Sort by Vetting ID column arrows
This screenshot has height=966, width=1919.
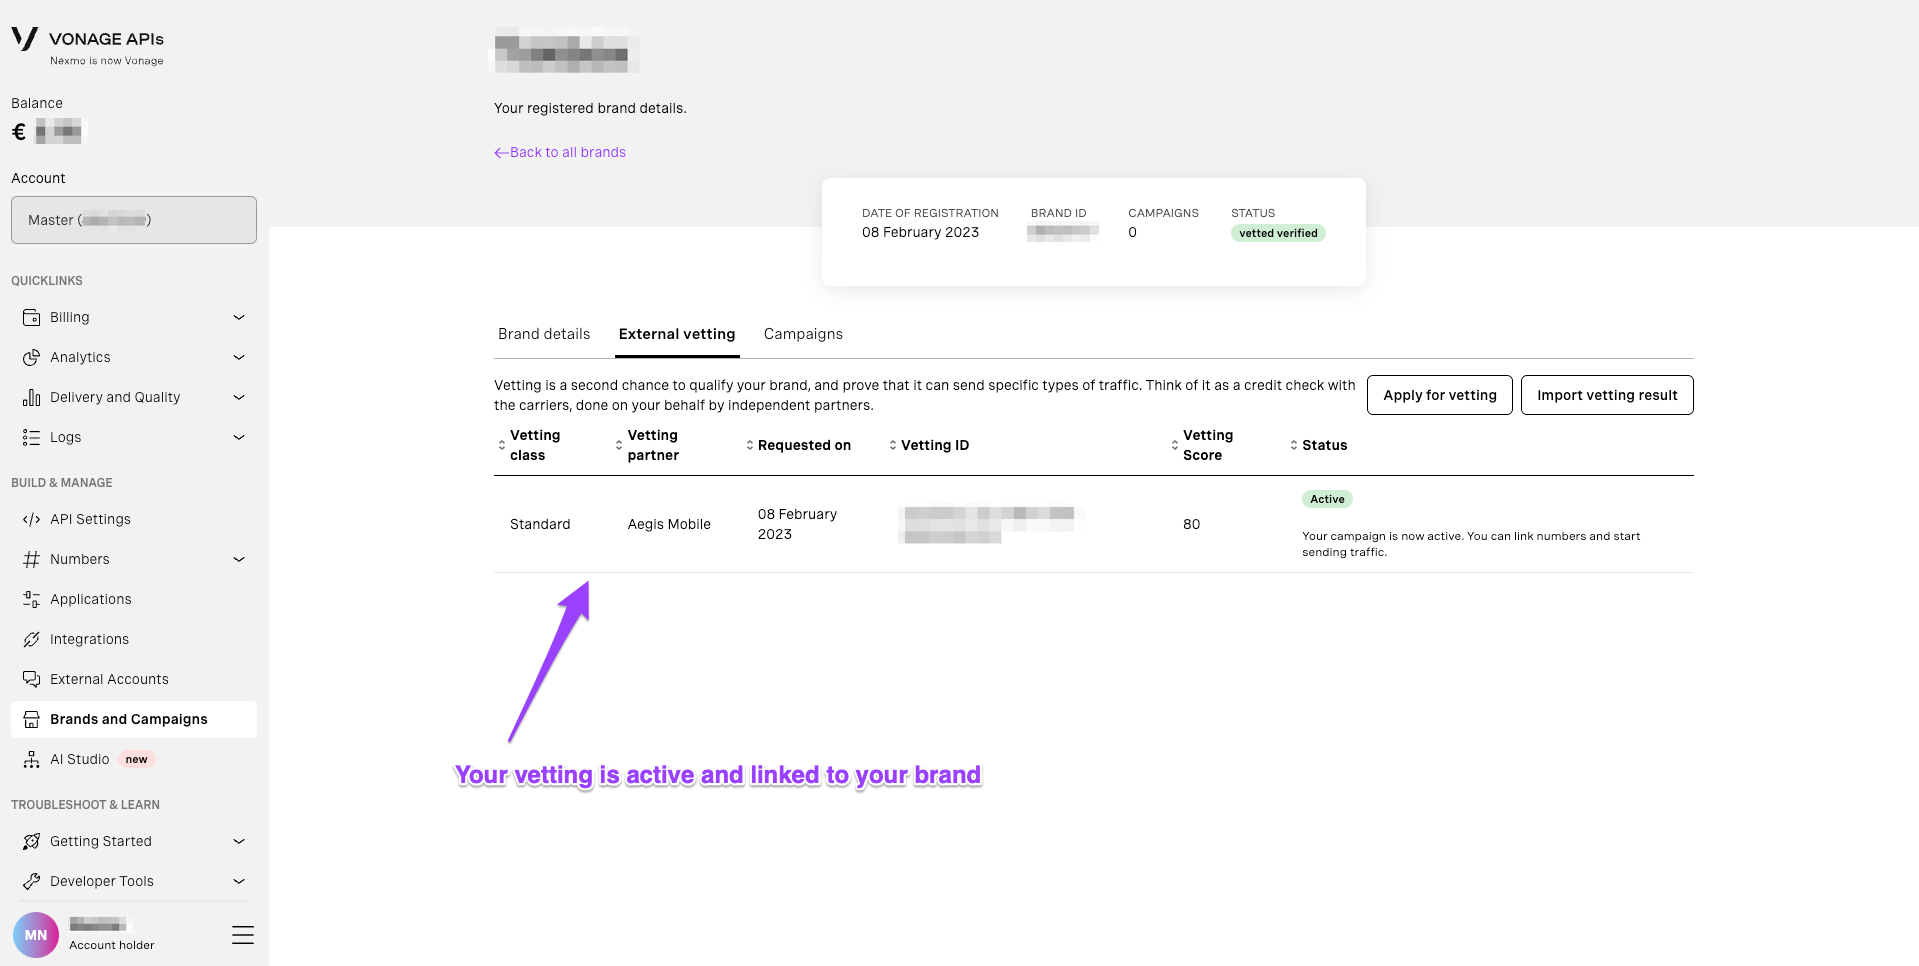pos(893,445)
